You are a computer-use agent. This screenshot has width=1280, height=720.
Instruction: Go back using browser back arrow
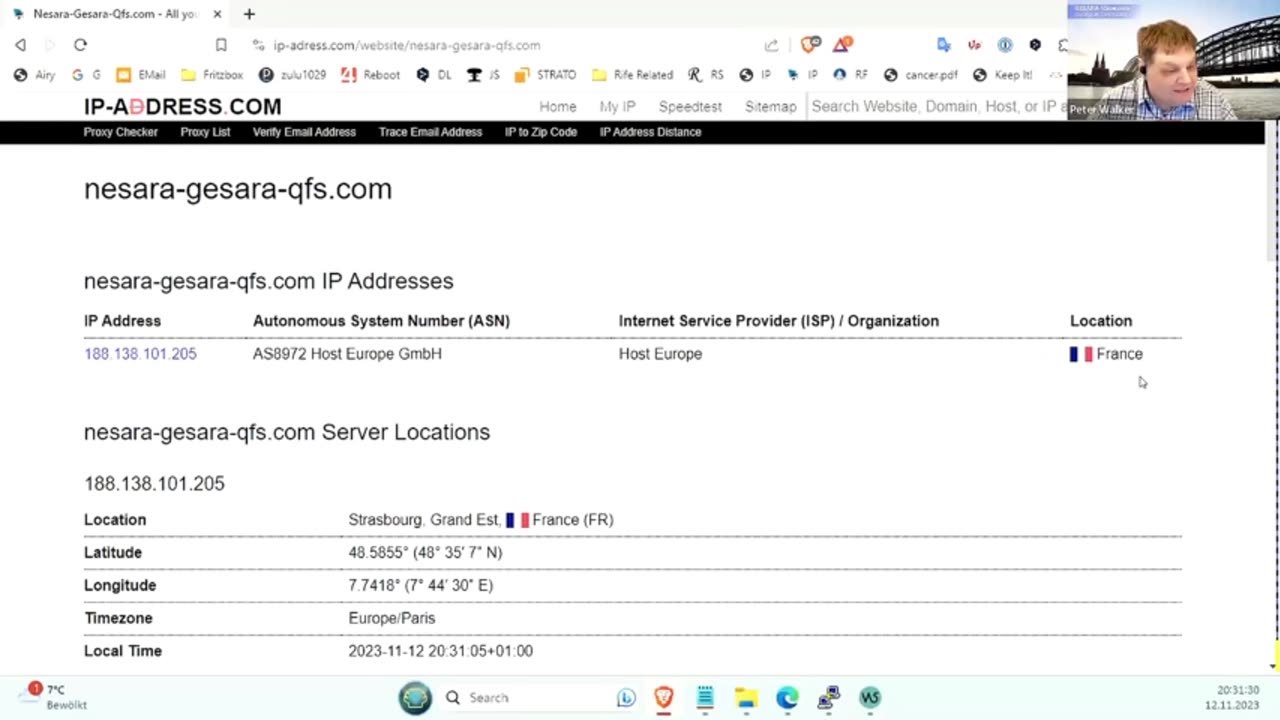20,45
